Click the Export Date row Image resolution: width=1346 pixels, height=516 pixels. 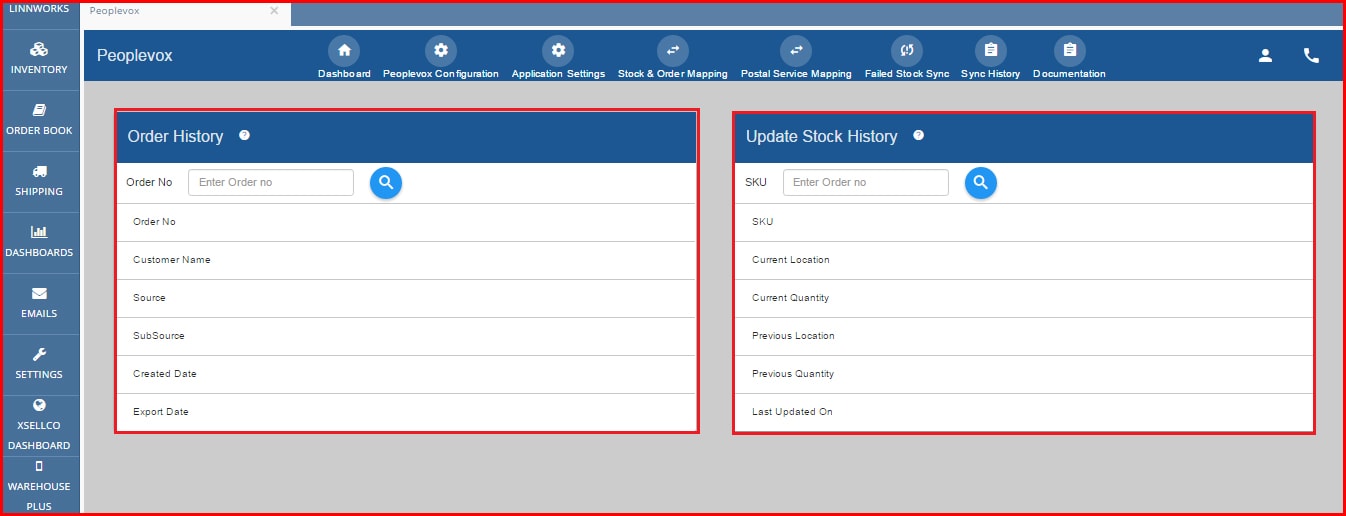click(406, 412)
